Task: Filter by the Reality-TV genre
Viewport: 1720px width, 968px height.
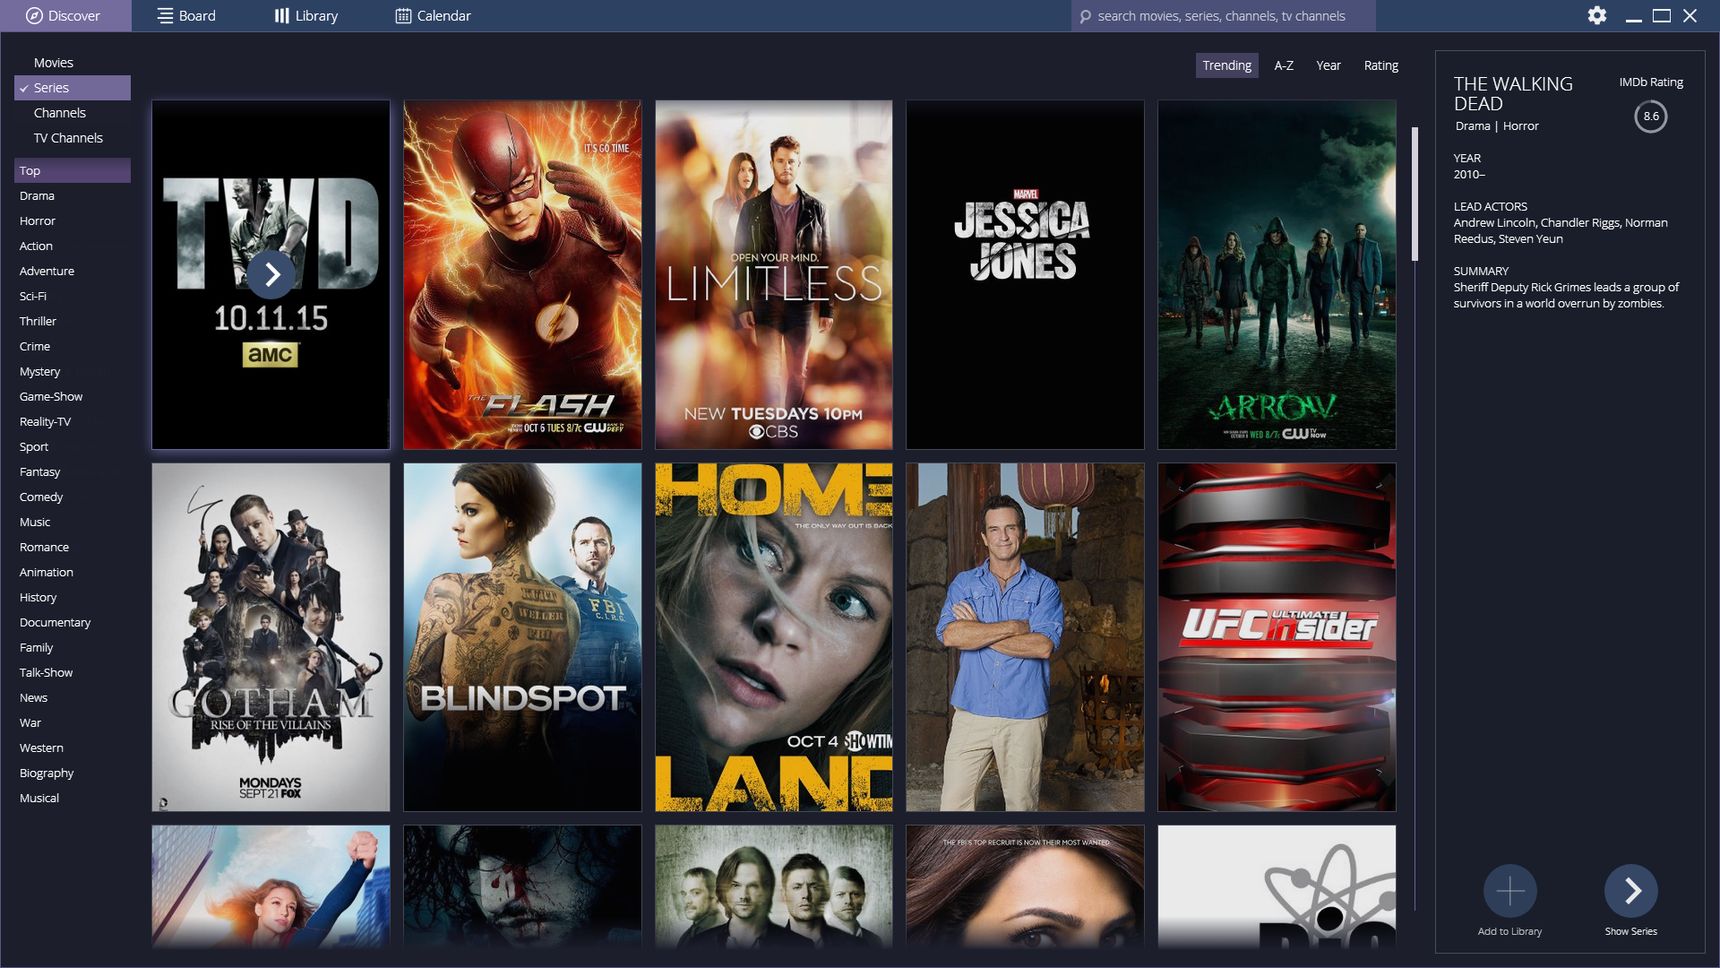Action: [x=45, y=421]
